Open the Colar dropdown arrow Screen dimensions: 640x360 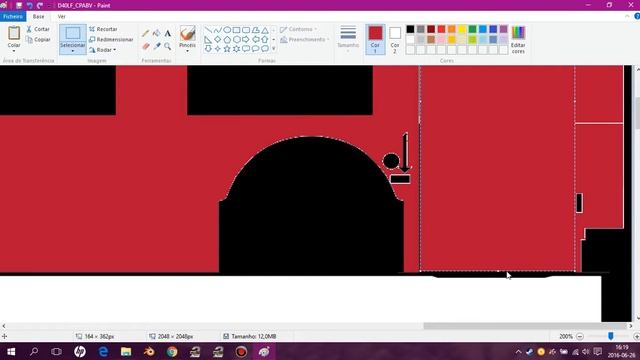14,51
